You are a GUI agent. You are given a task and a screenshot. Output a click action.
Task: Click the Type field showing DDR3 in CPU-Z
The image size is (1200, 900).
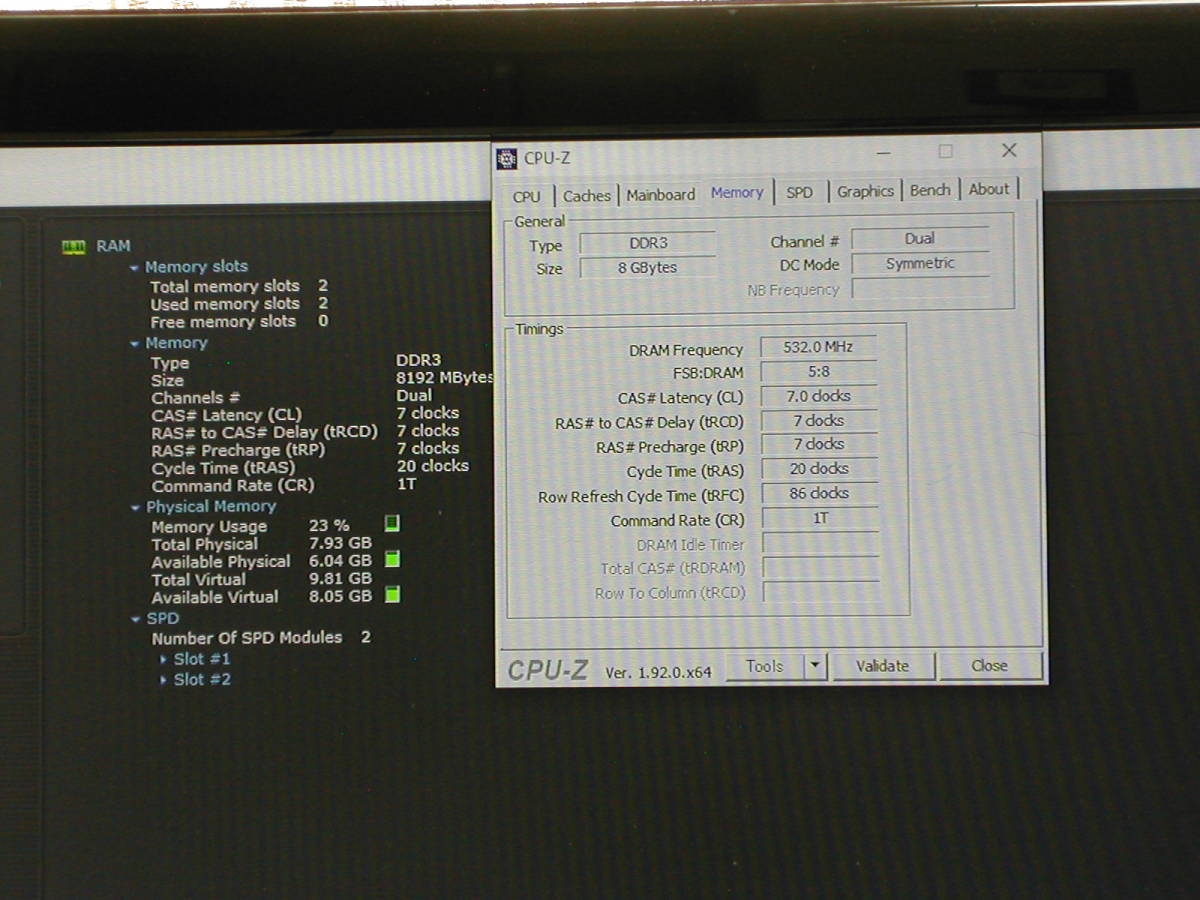tap(648, 243)
